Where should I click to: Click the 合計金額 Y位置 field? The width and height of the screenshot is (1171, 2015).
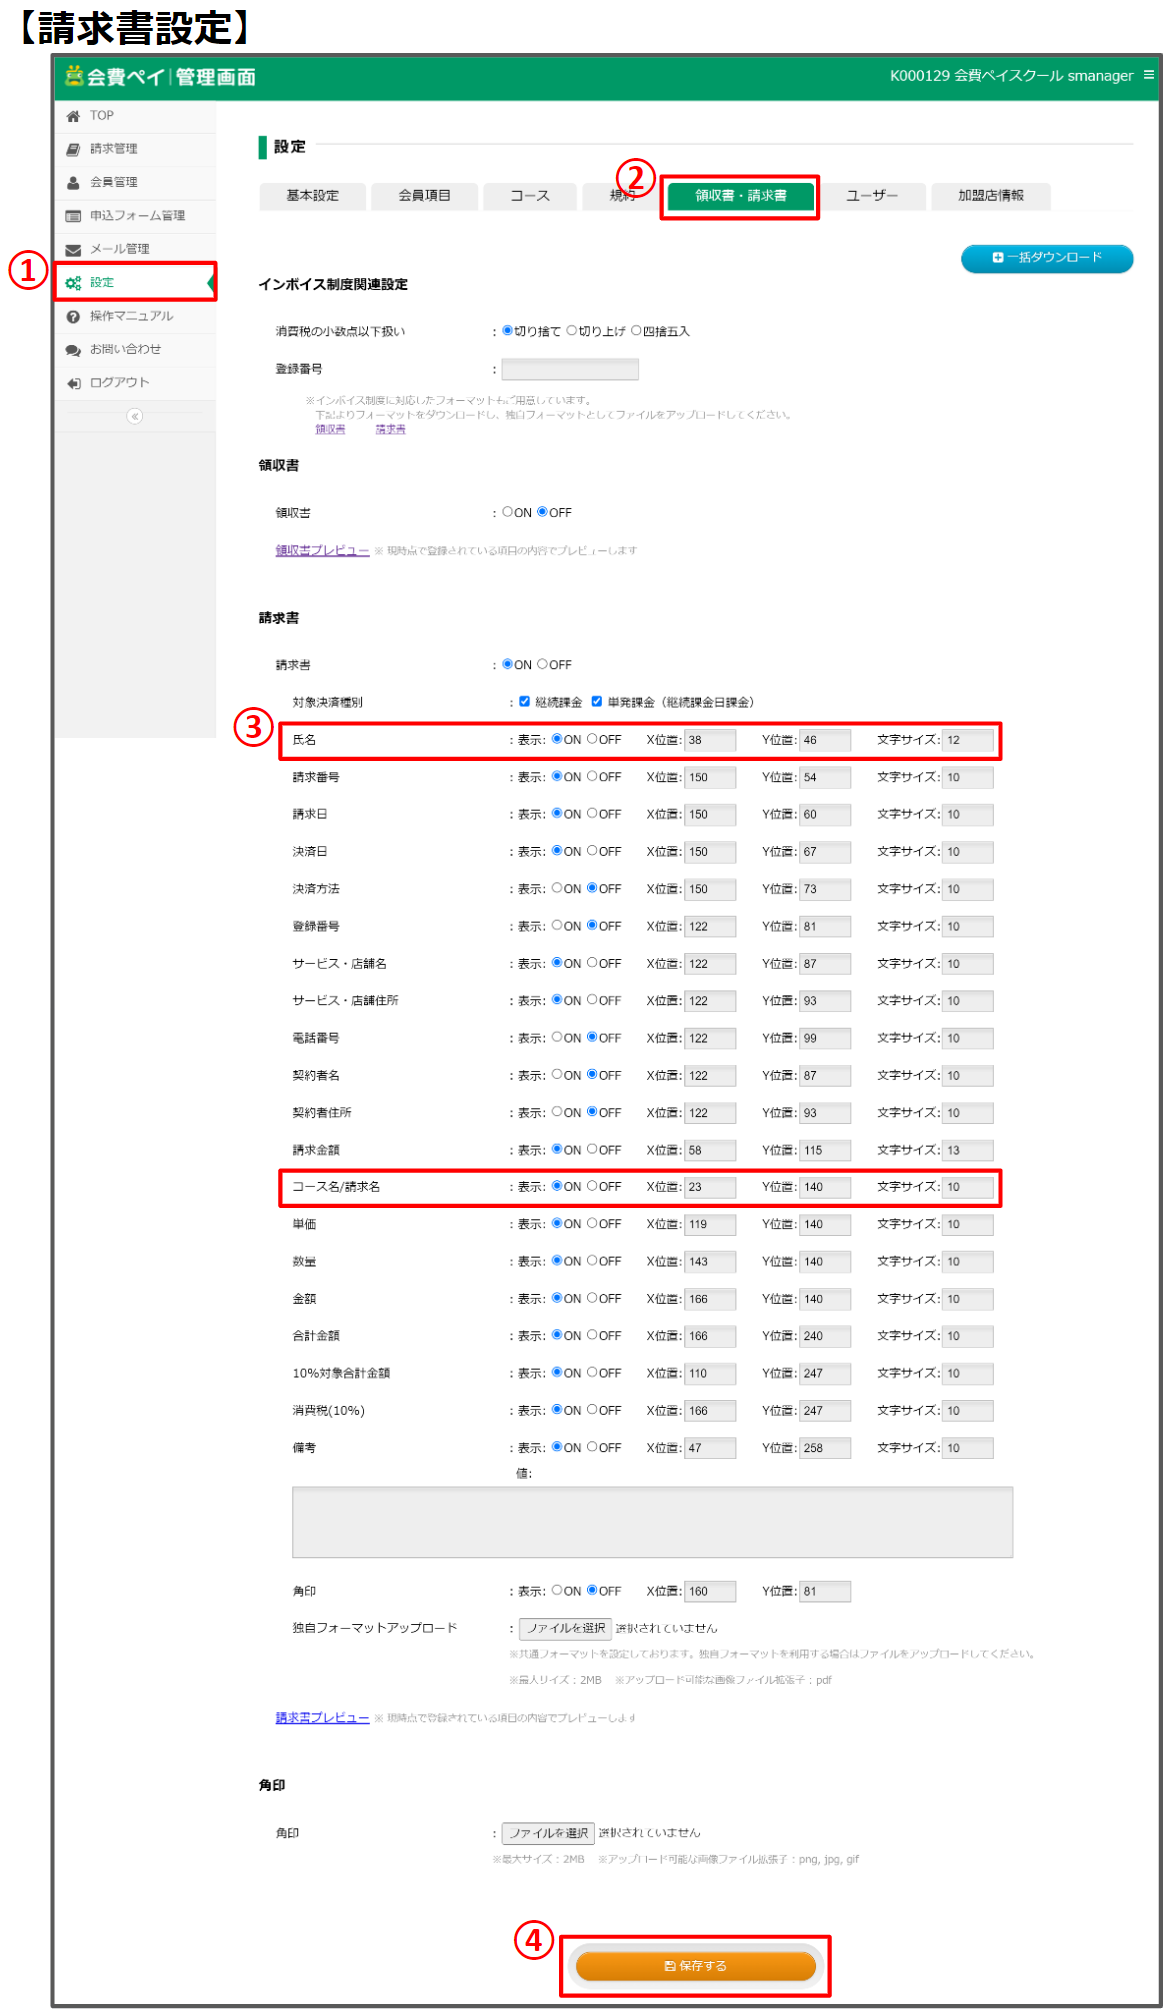pyautogui.click(x=825, y=1336)
